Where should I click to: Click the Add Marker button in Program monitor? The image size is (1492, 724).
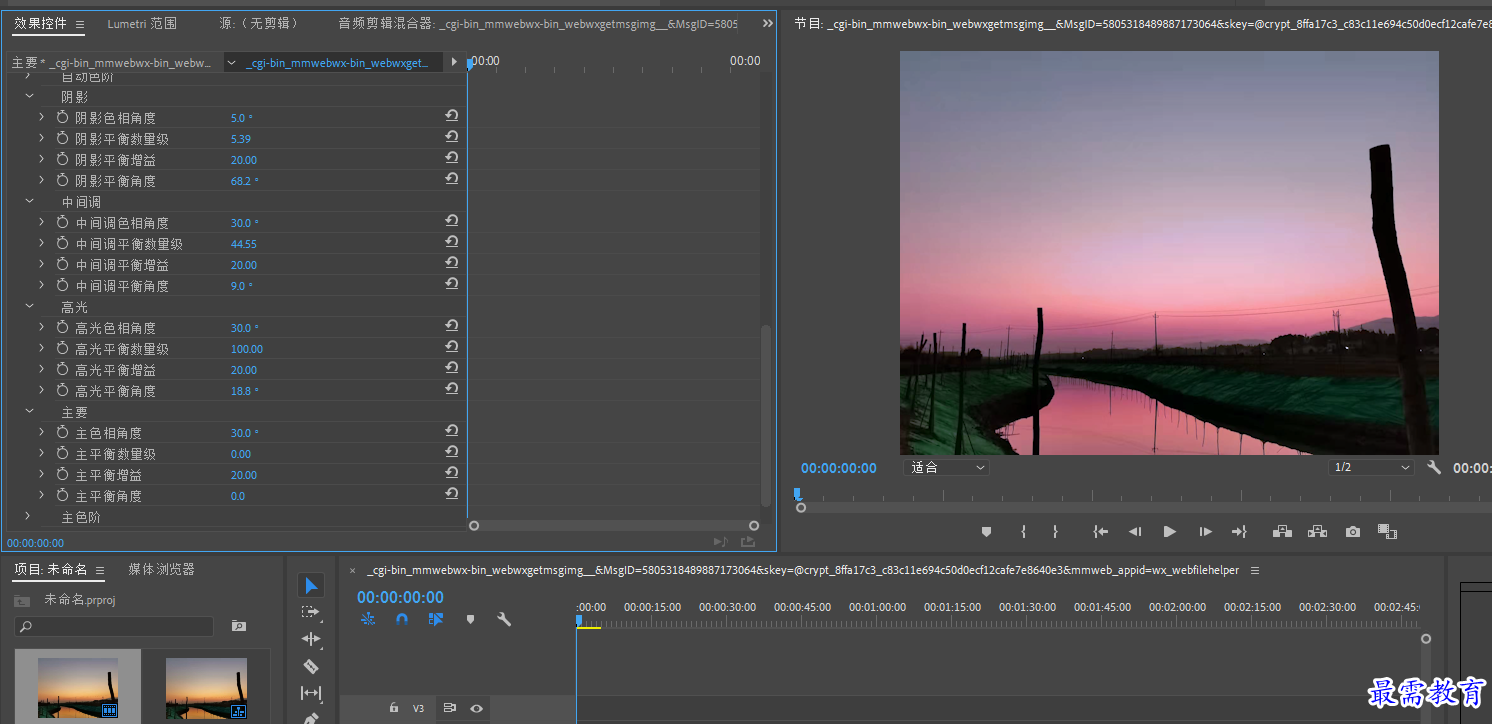(x=986, y=532)
